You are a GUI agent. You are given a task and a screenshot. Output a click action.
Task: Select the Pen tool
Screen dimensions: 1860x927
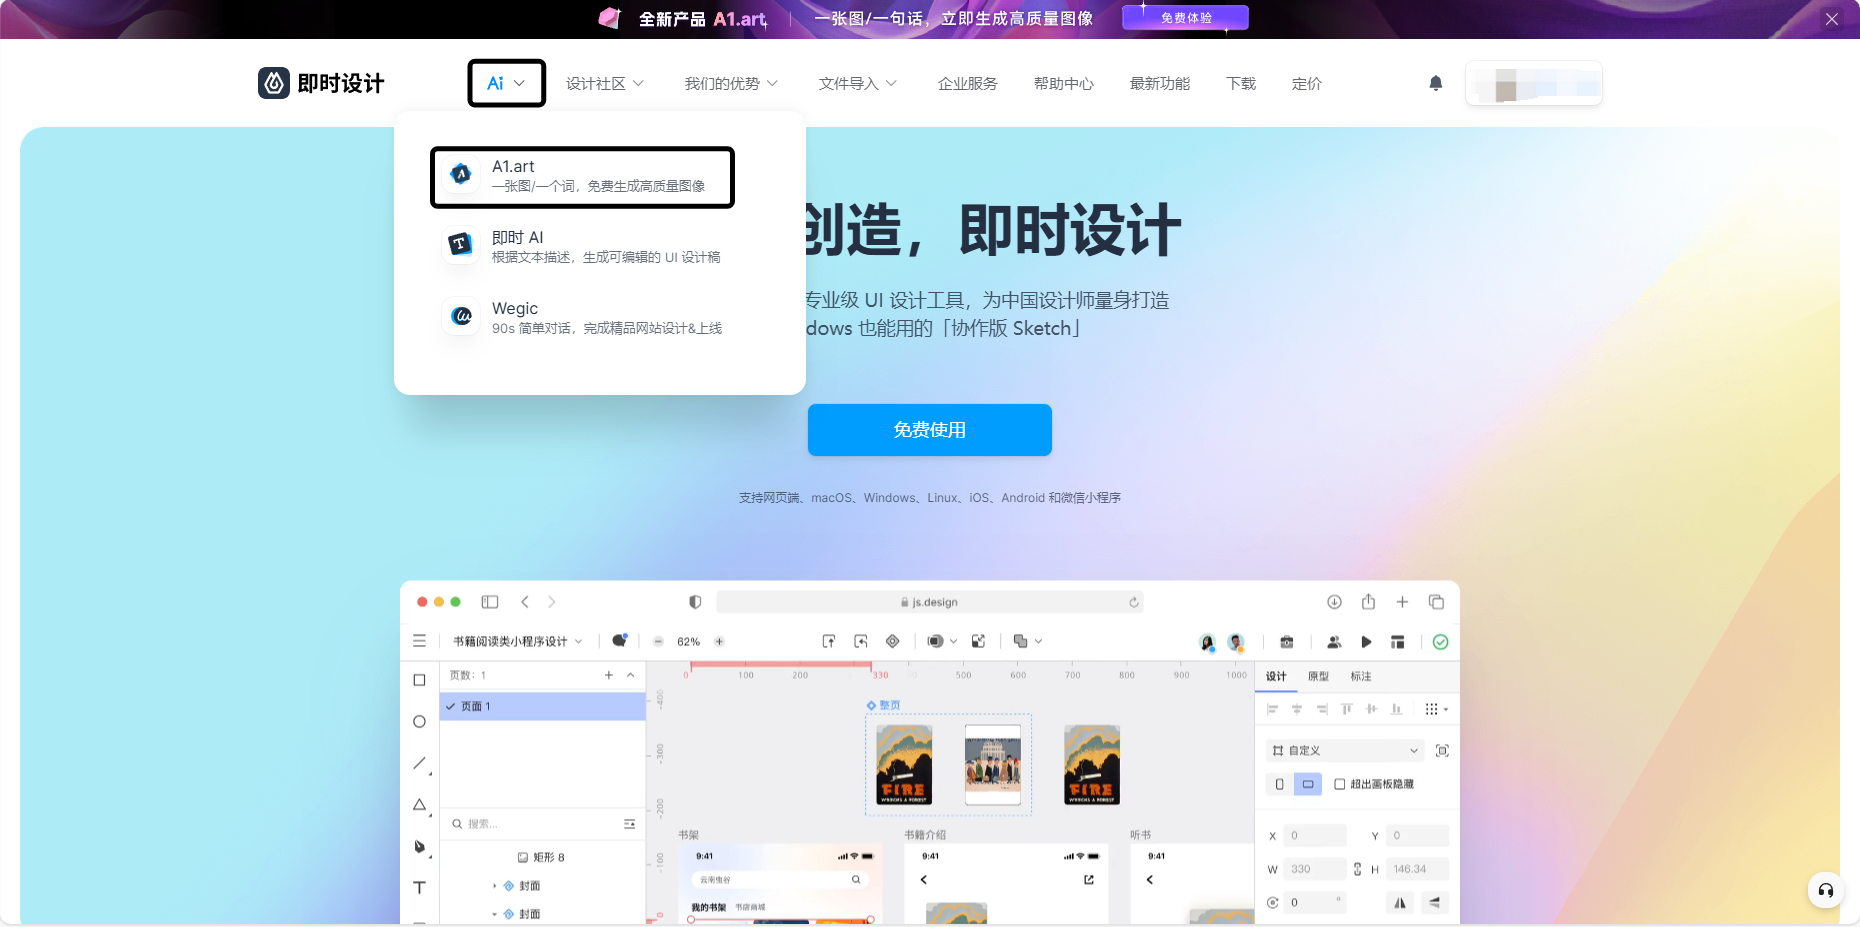coord(420,847)
